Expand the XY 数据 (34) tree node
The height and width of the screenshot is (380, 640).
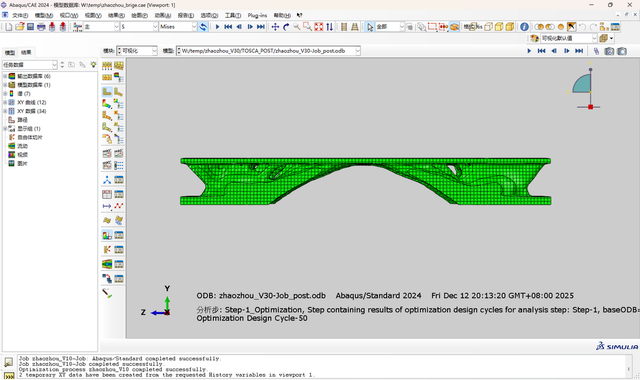pos(5,111)
